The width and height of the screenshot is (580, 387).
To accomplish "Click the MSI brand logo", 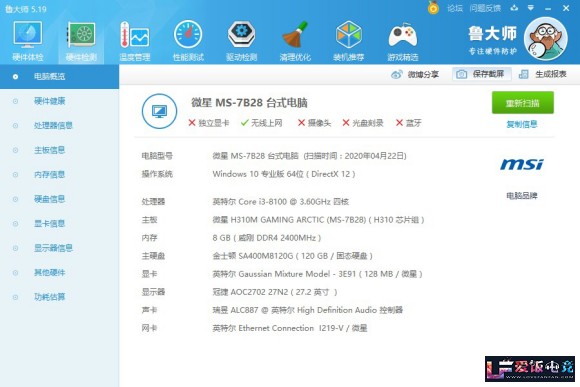I will coord(522,164).
